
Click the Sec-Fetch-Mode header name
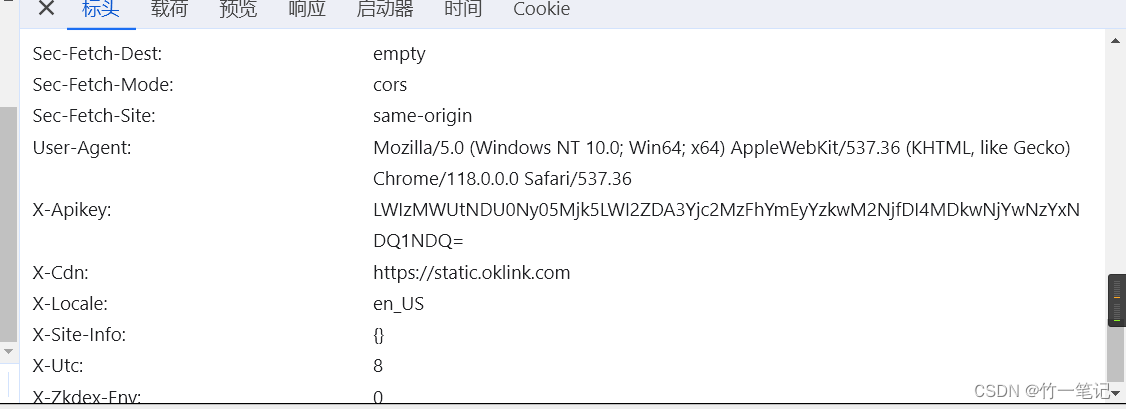(103, 85)
